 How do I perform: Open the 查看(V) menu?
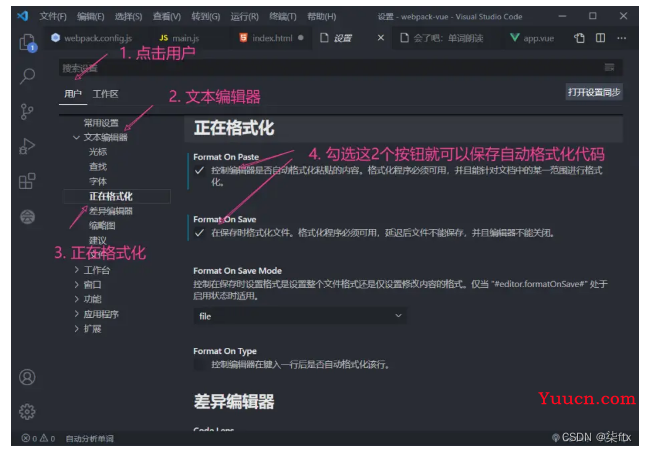(x=167, y=17)
